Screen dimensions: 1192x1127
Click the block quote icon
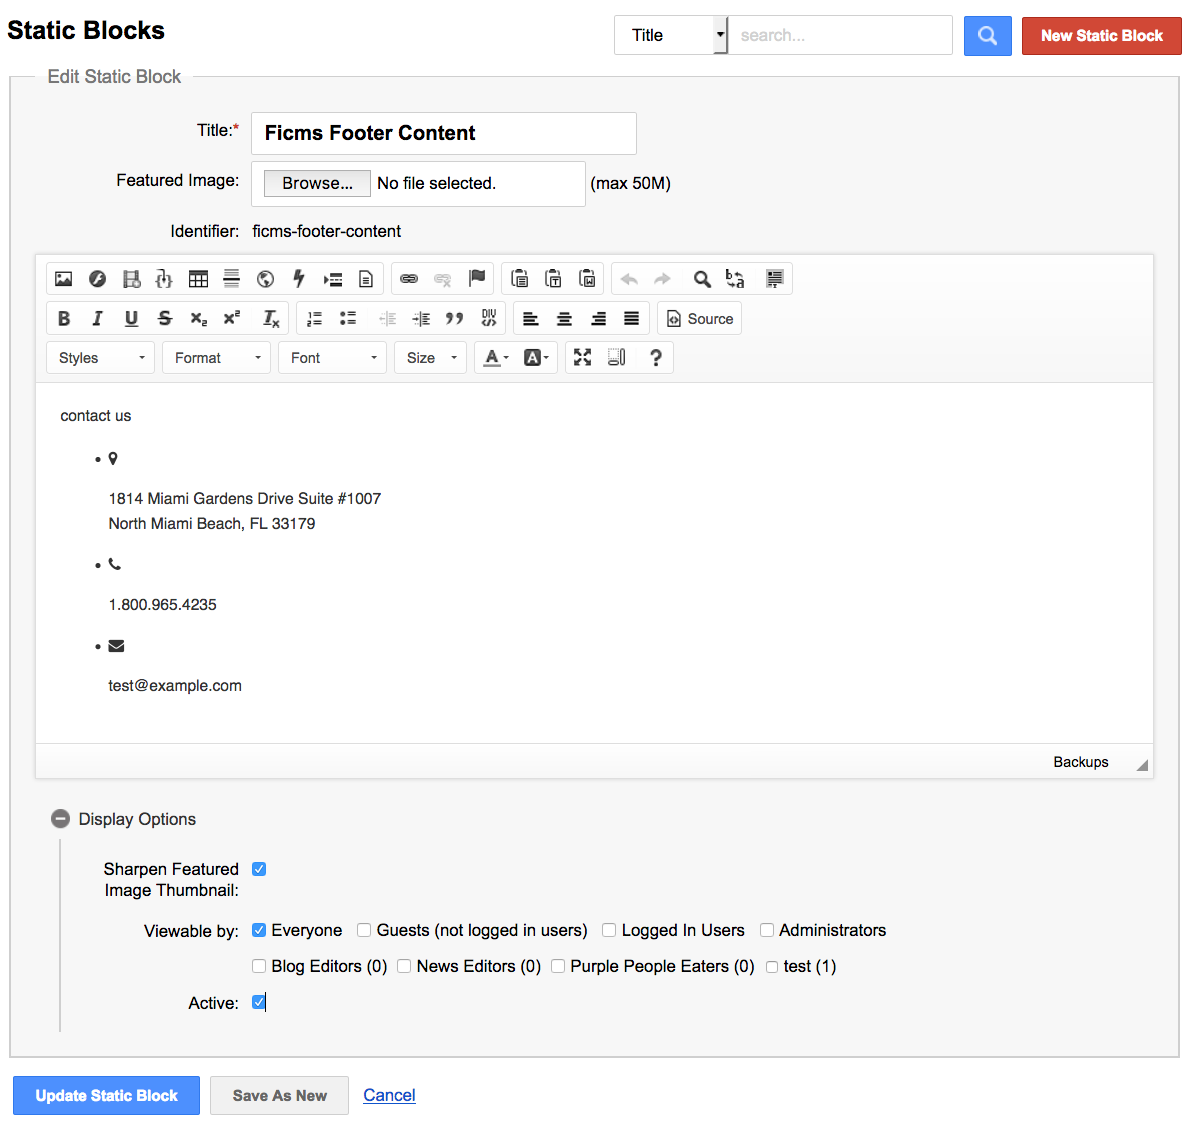click(454, 319)
